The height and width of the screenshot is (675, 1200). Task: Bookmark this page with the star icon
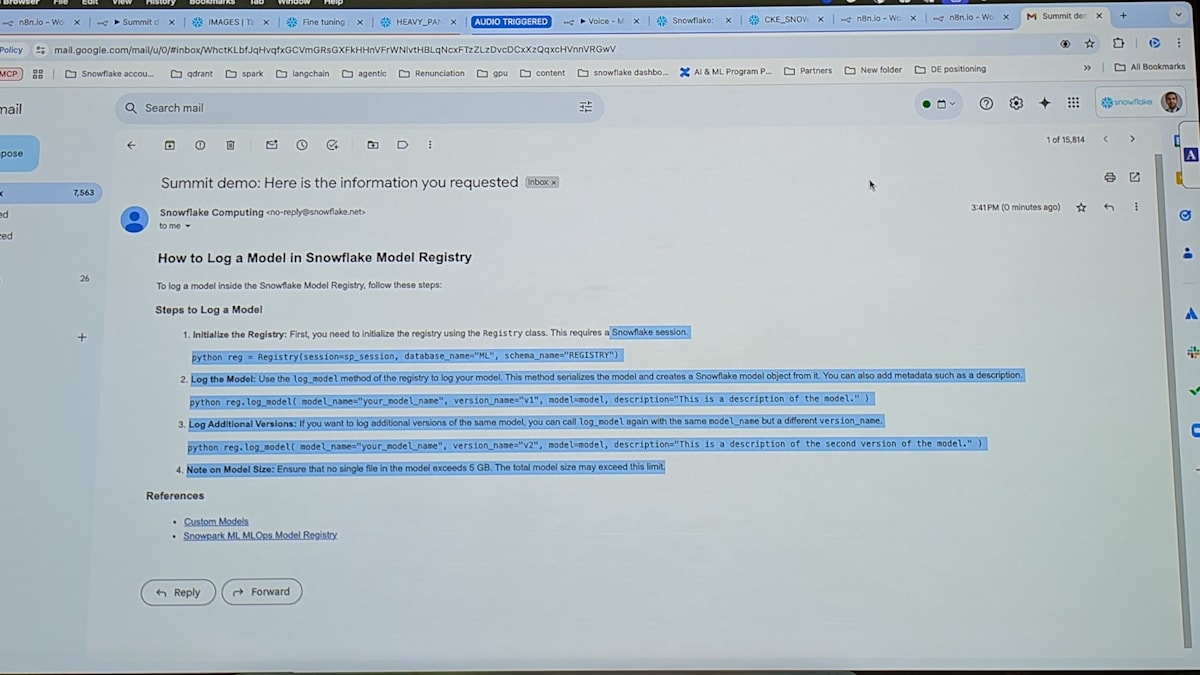1090,44
